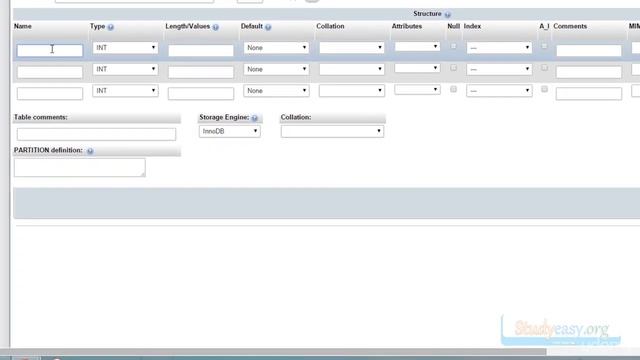Focus Length/Values field in second row

[201, 72]
